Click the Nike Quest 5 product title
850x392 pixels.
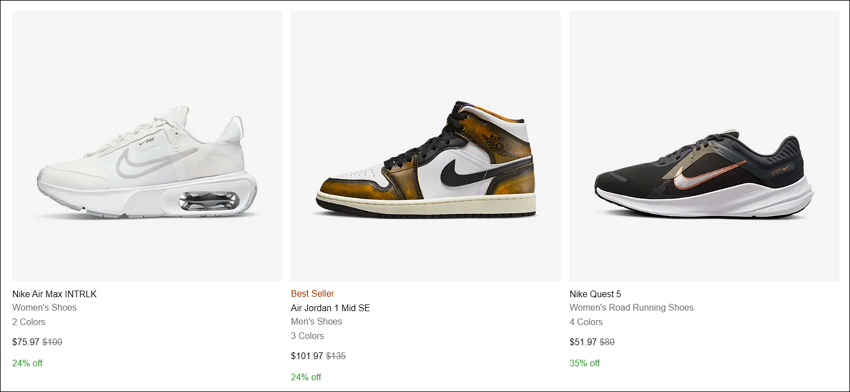[x=595, y=294]
